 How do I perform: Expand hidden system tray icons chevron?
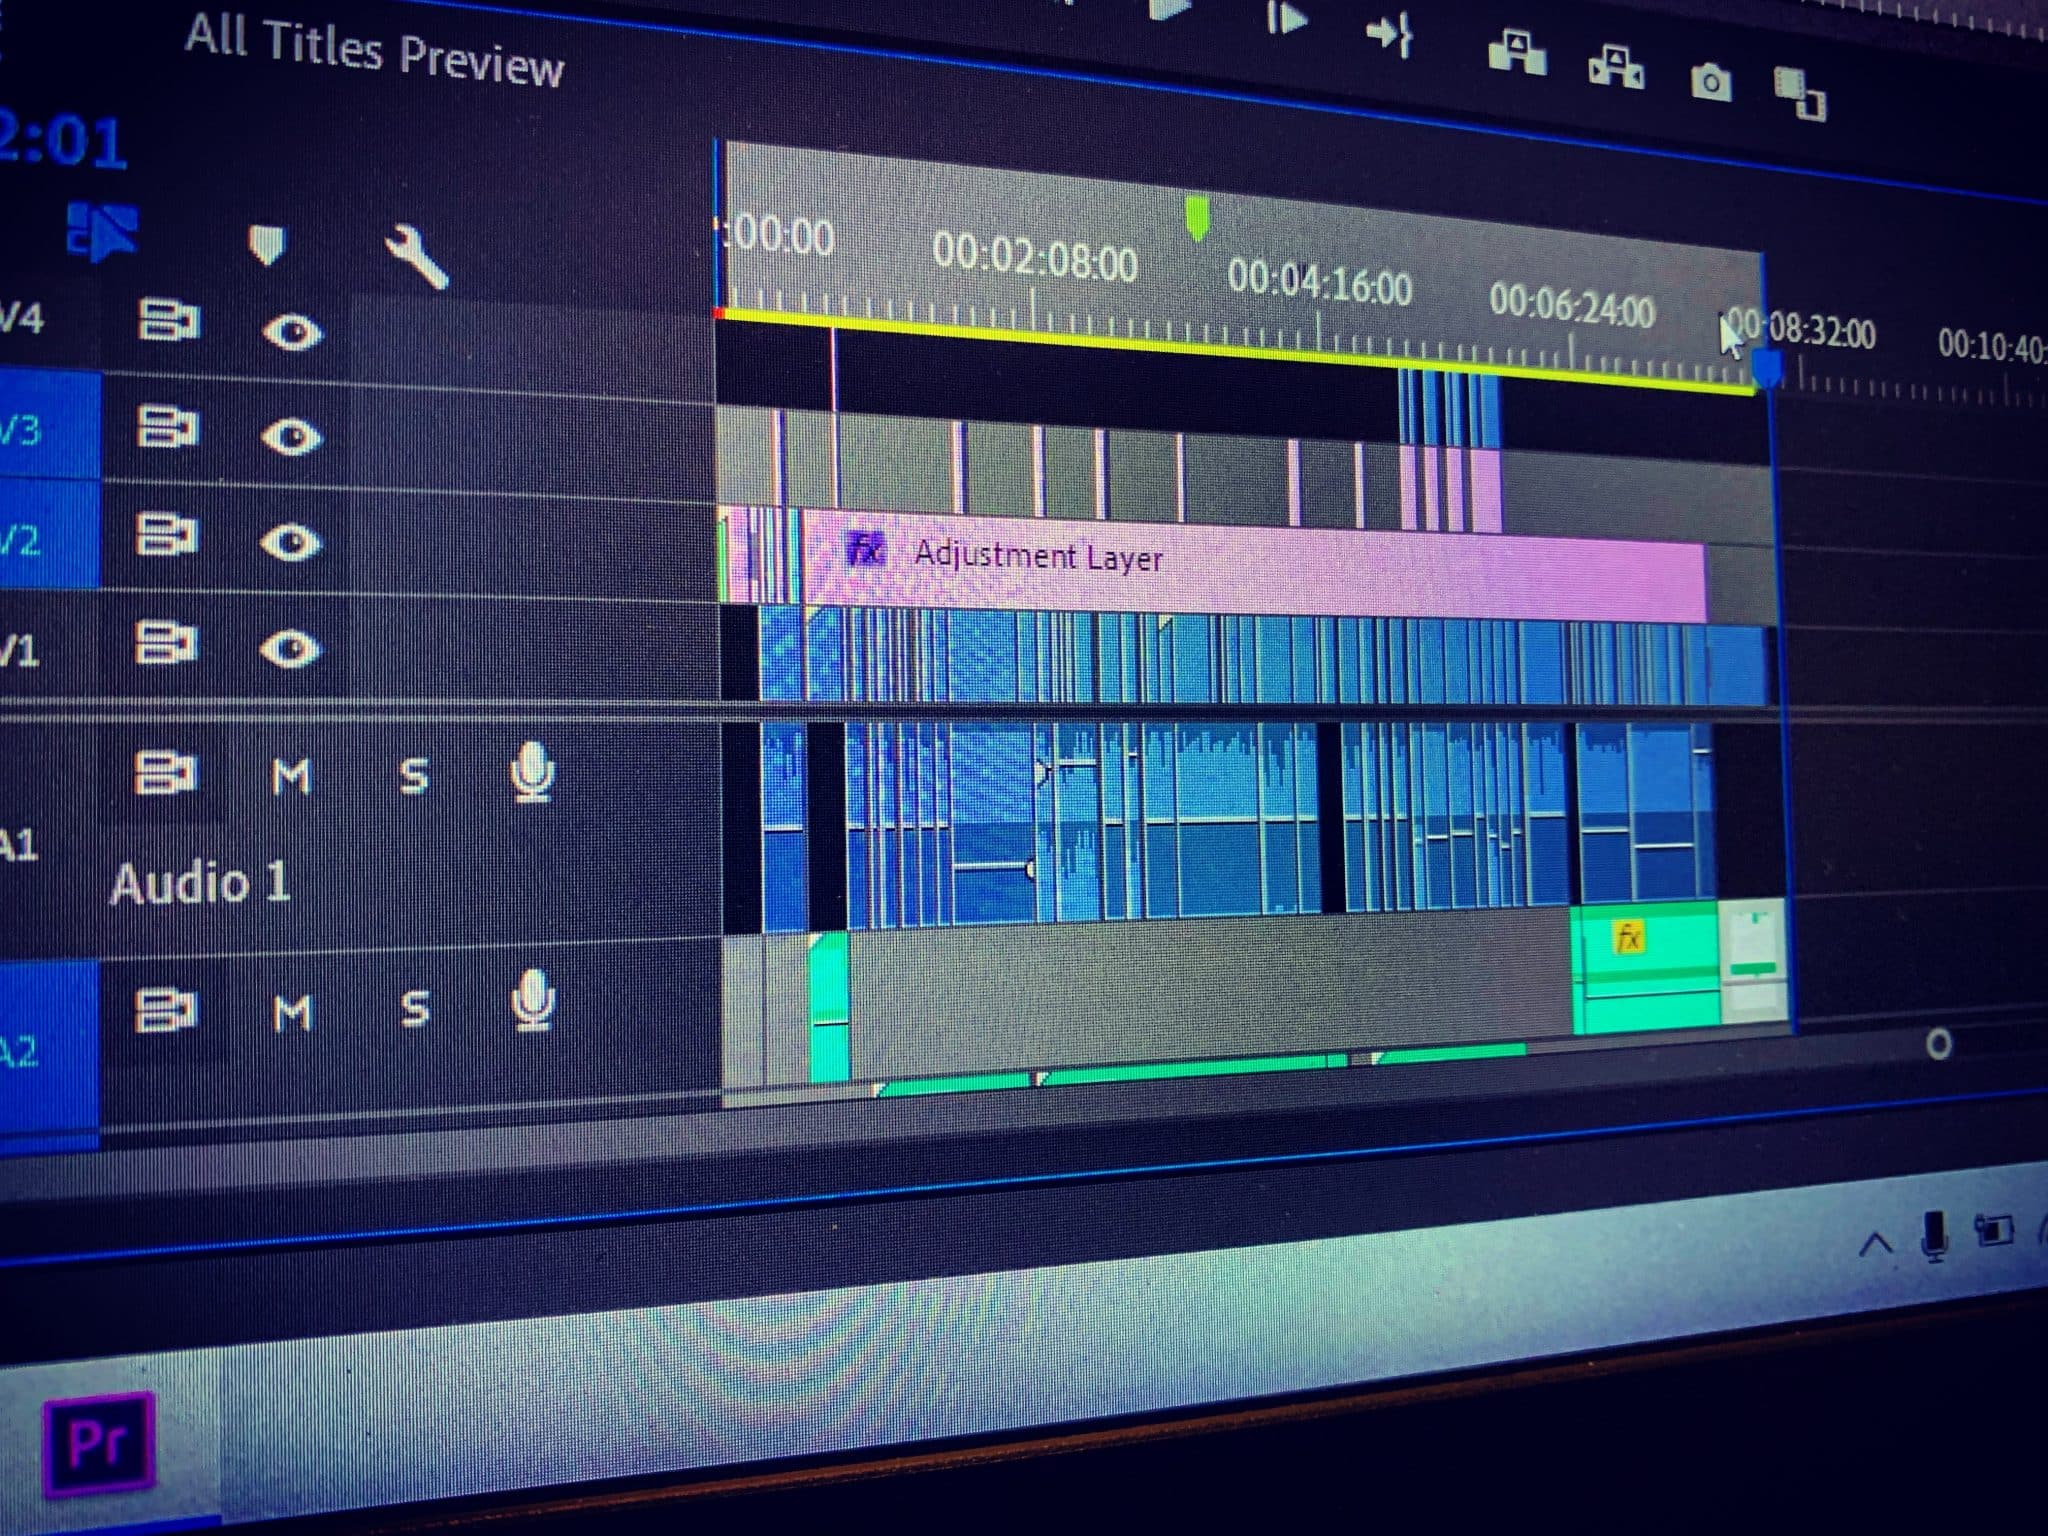[x=1876, y=1245]
